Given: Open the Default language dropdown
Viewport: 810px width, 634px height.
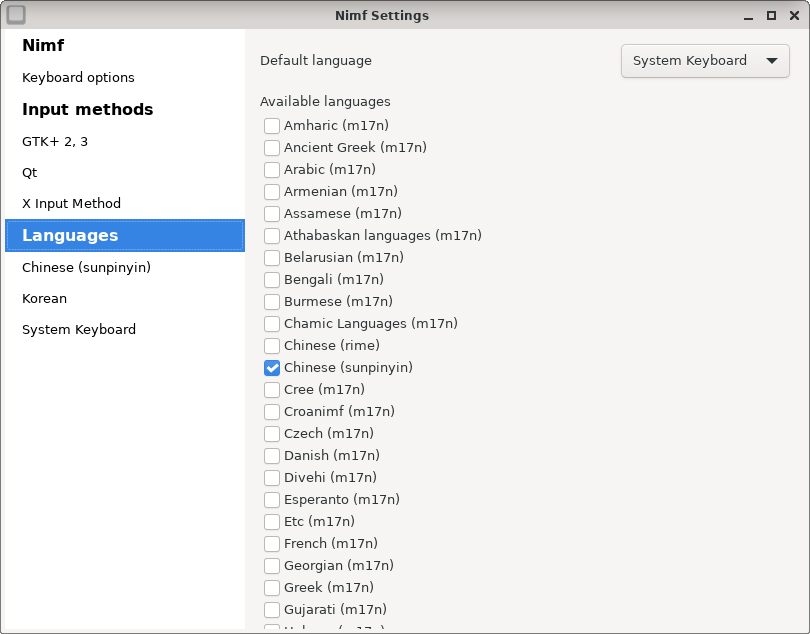Looking at the screenshot, I should [x=705, y=61].
